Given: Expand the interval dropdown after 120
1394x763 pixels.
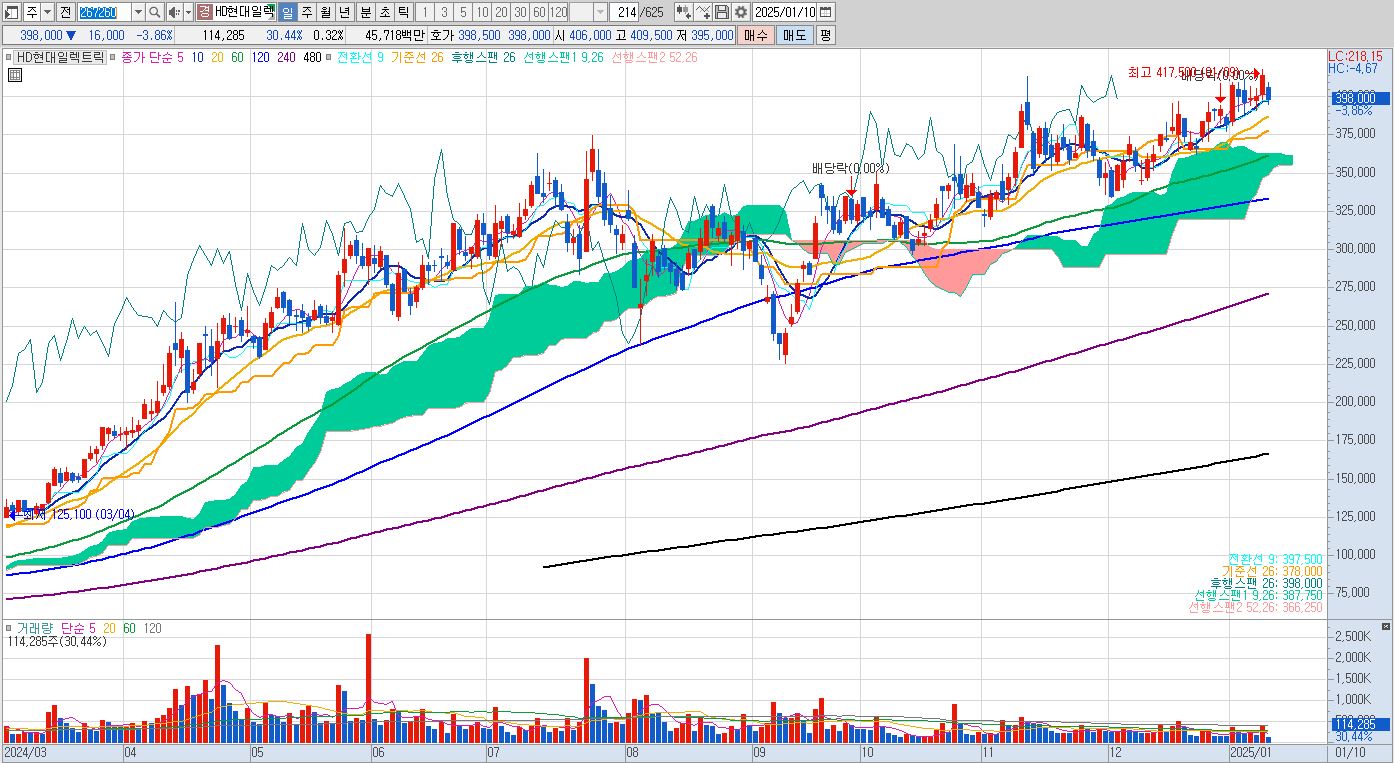Looking at the screenshot, I should pyautogui.click(x=600, y=12).
